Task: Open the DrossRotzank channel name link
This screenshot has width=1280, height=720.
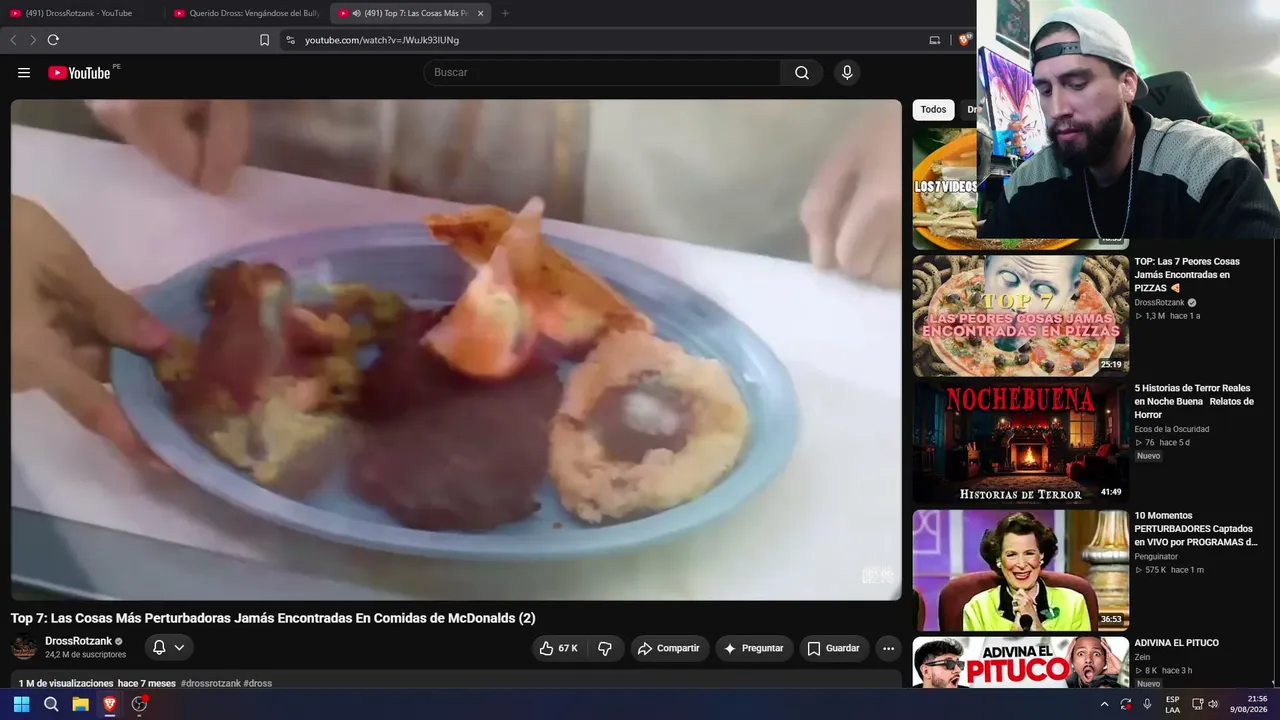Action: pyautogui.click(x=78, y=641)
